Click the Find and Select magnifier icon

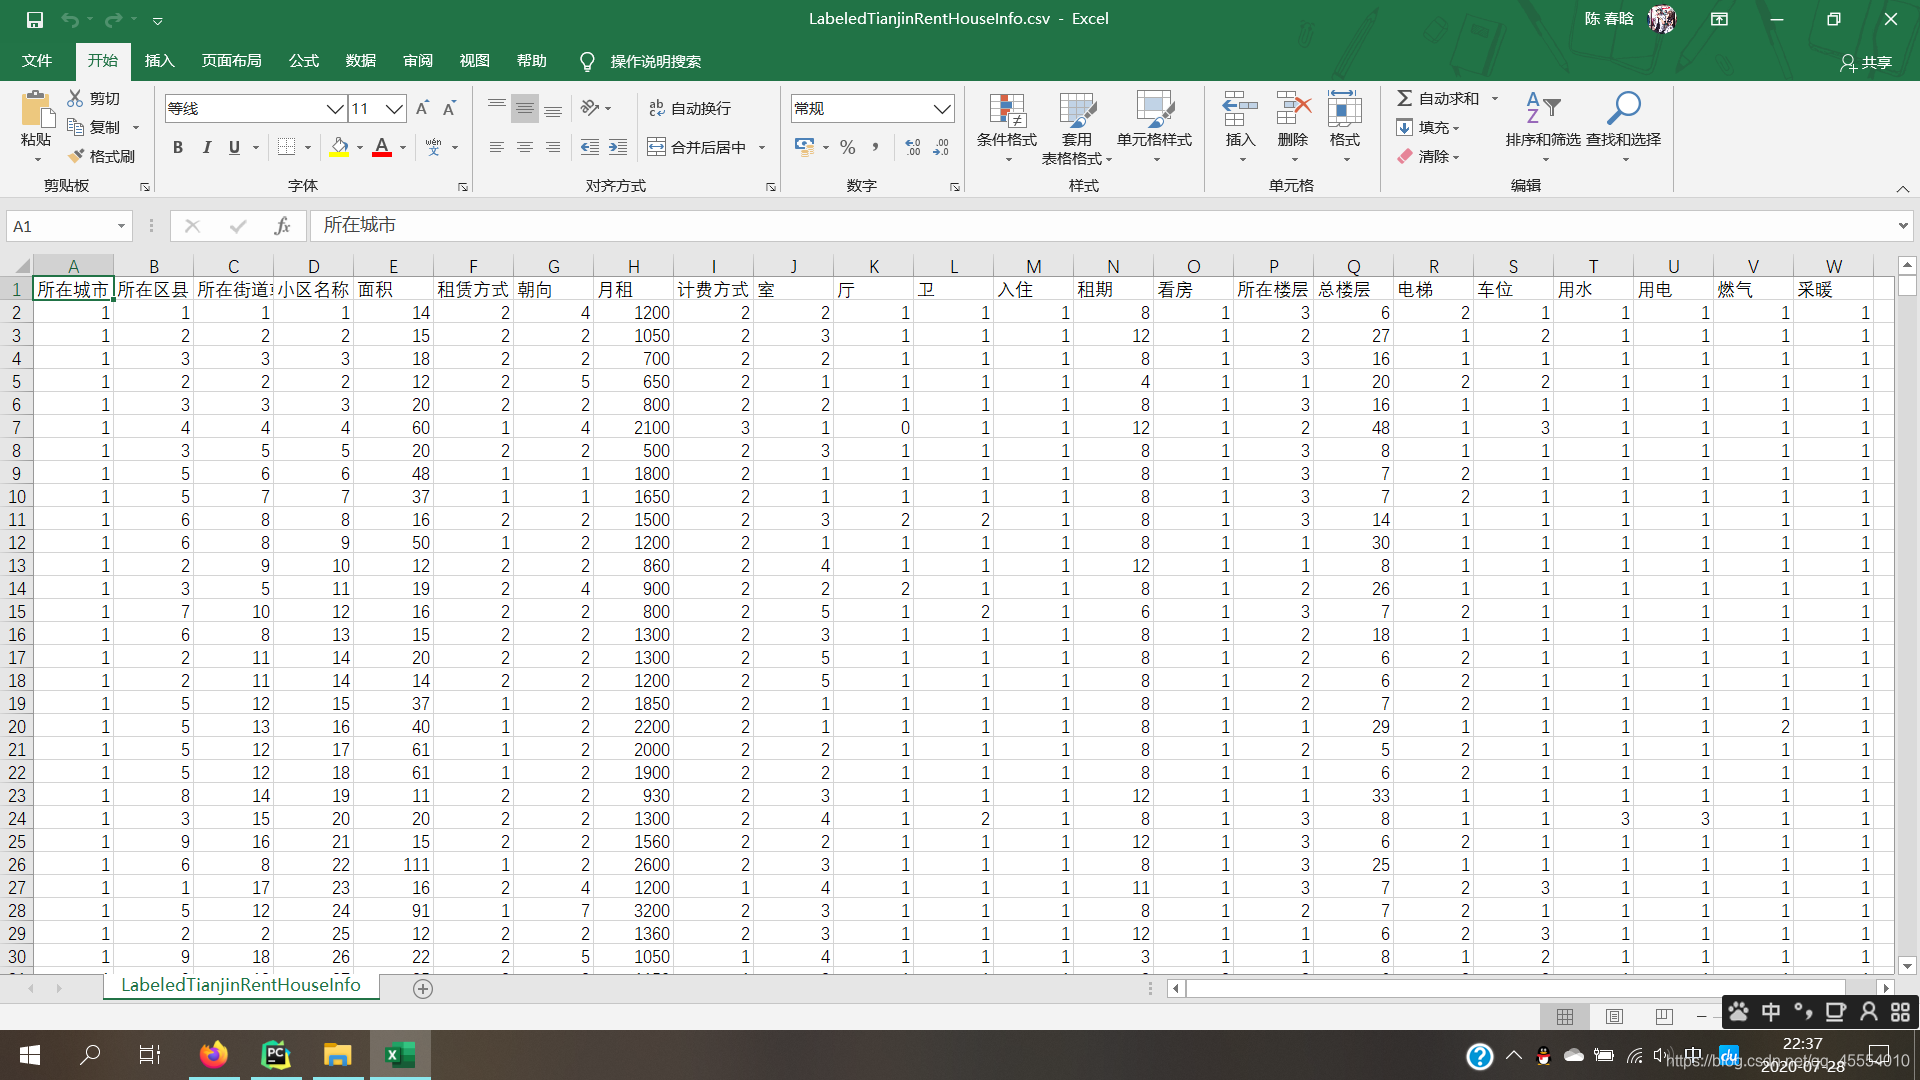pyautogui.click(x=1623, y=107)
